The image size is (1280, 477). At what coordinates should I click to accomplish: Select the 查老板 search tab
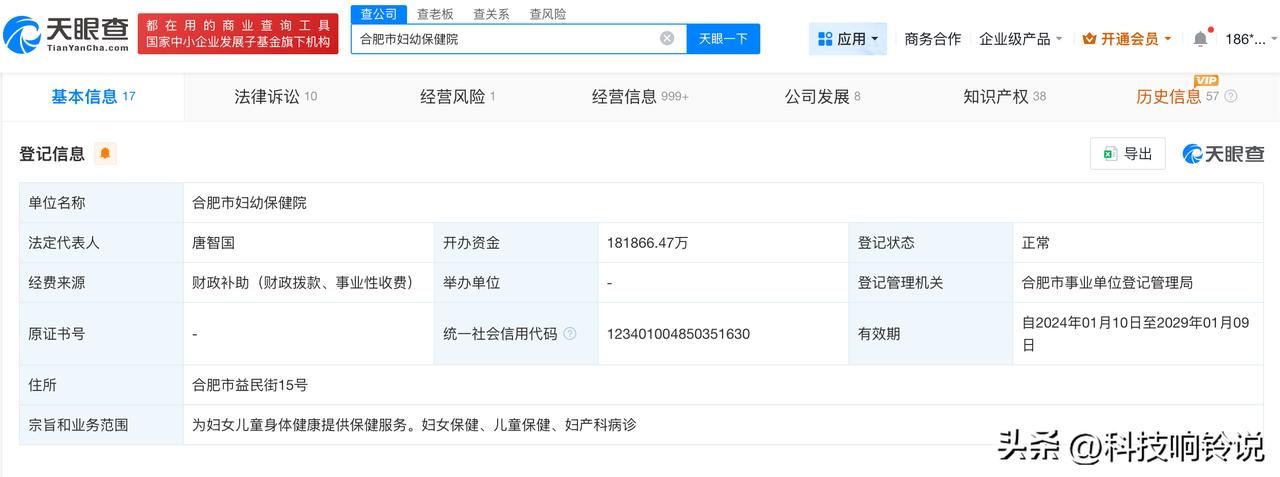pyautogui.click(x=435, y=14)
